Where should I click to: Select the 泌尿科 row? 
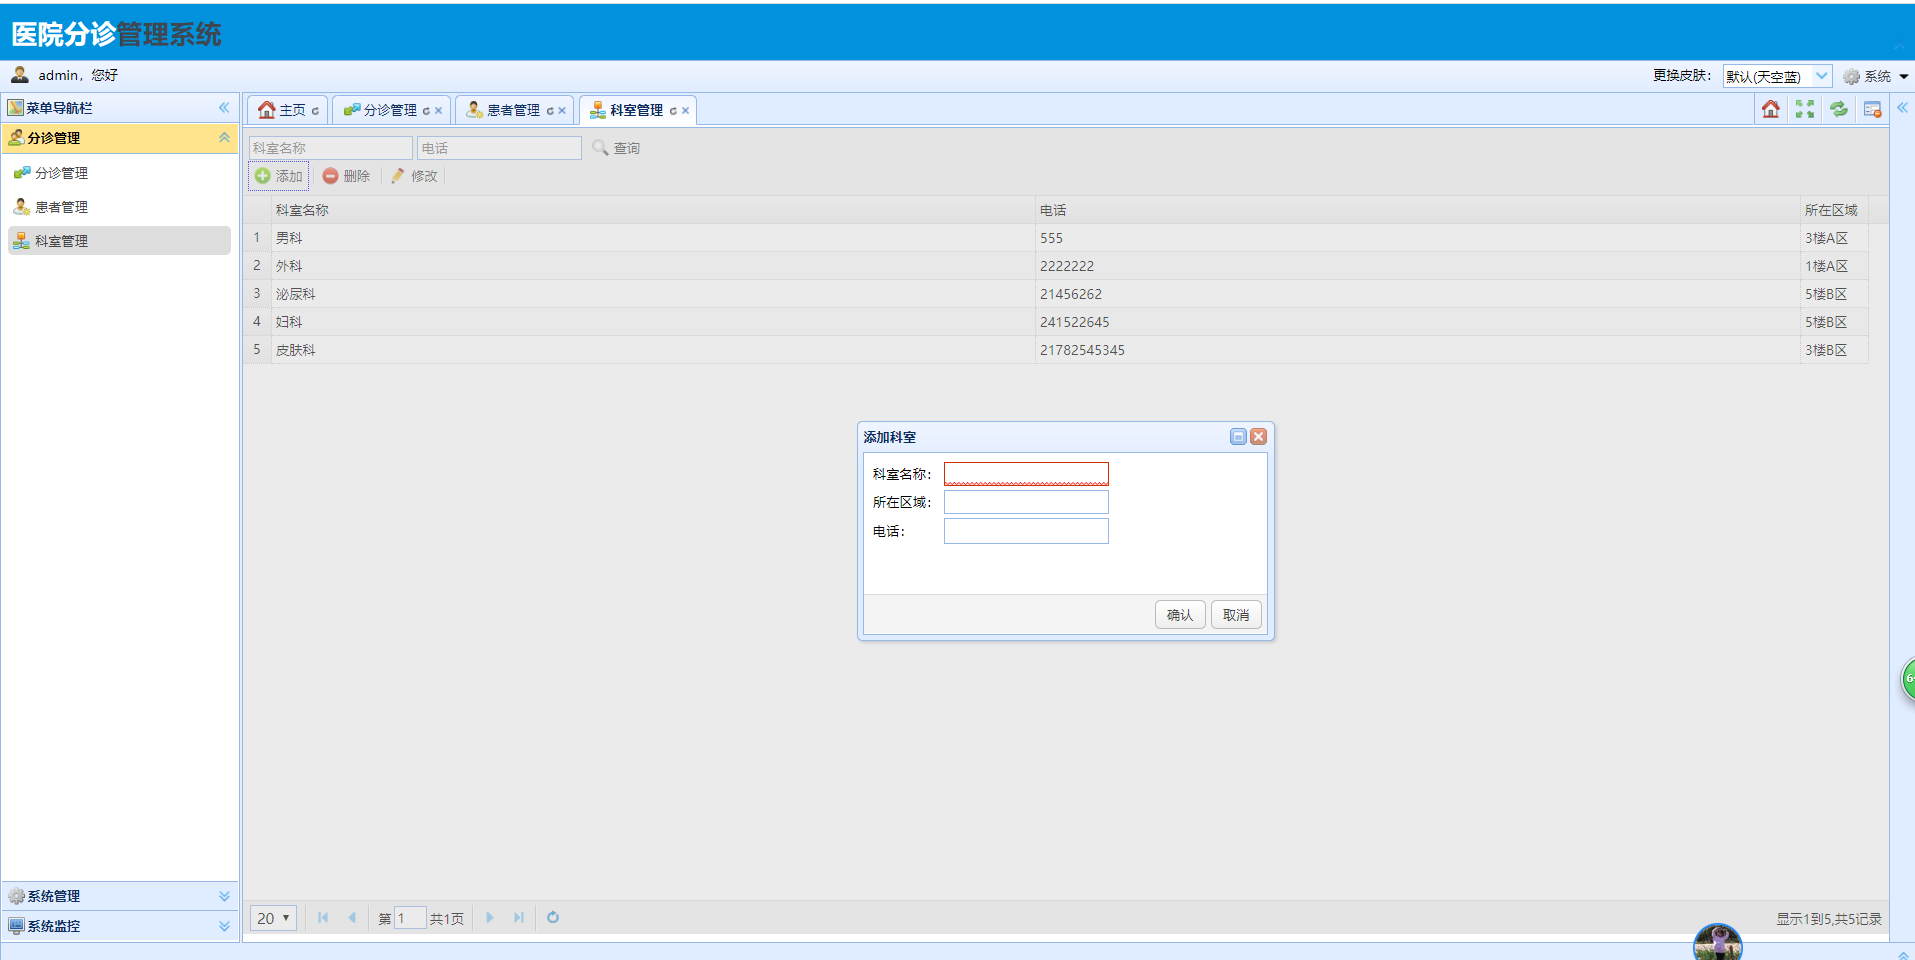1056,294
